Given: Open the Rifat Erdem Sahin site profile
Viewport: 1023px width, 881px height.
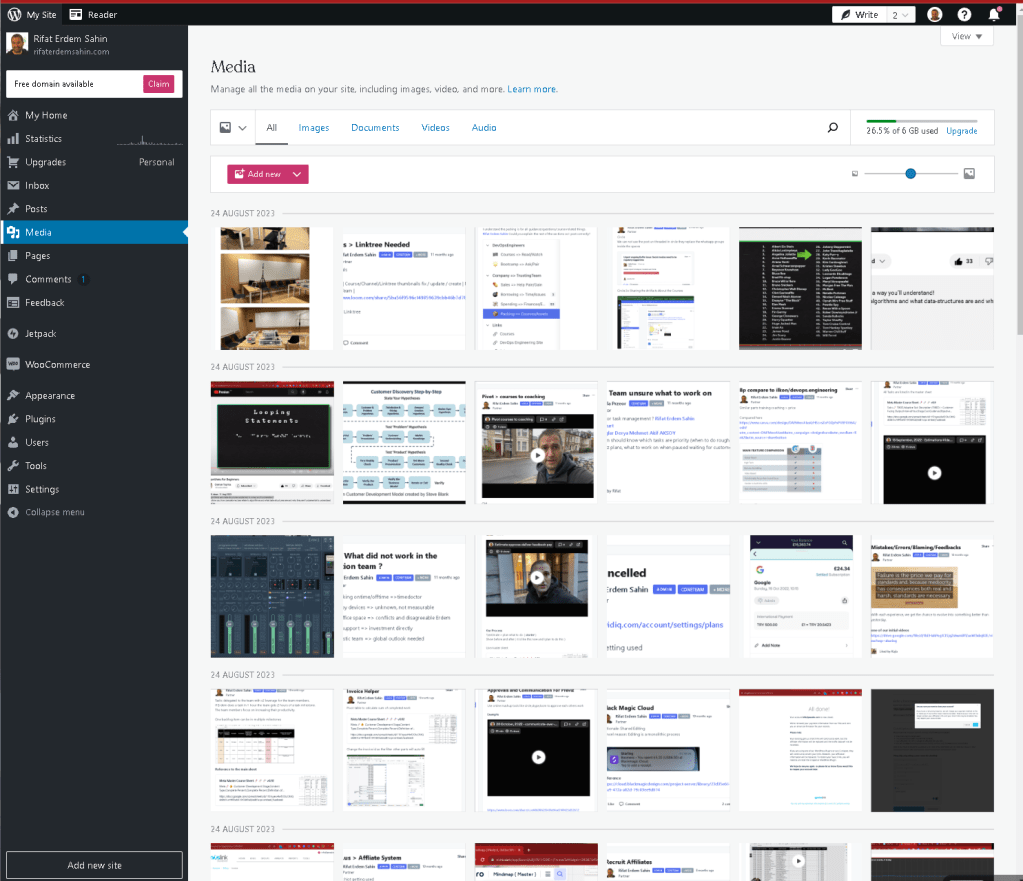Looking at the screenshot, I should 94,44.
